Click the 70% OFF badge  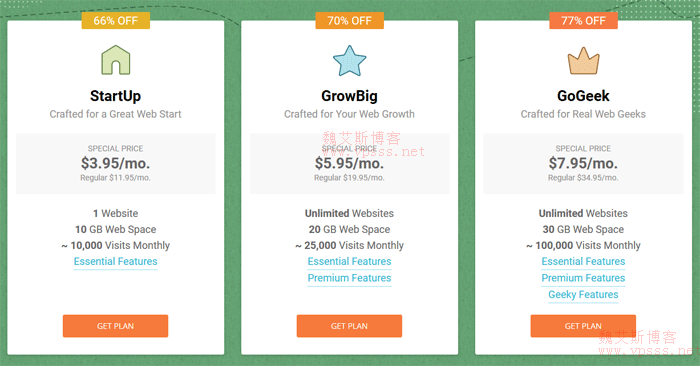click(350, 21)
